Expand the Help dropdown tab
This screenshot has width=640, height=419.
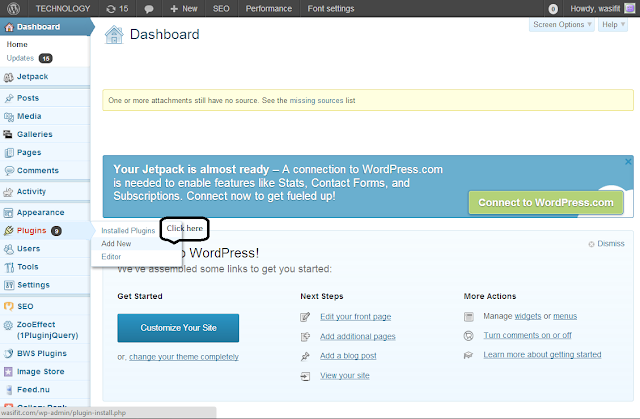(x=613, y=25)
